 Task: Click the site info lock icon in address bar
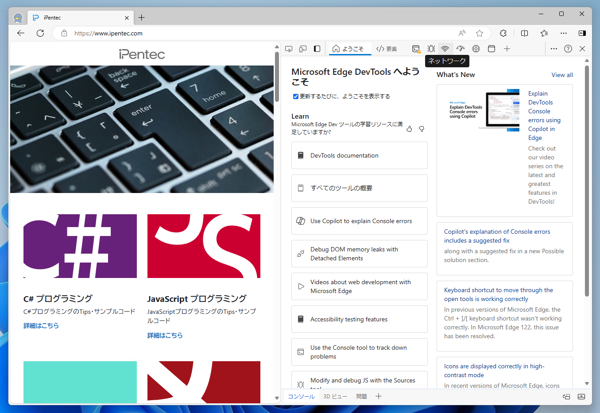pyautogui.click(x=64, y=33)
